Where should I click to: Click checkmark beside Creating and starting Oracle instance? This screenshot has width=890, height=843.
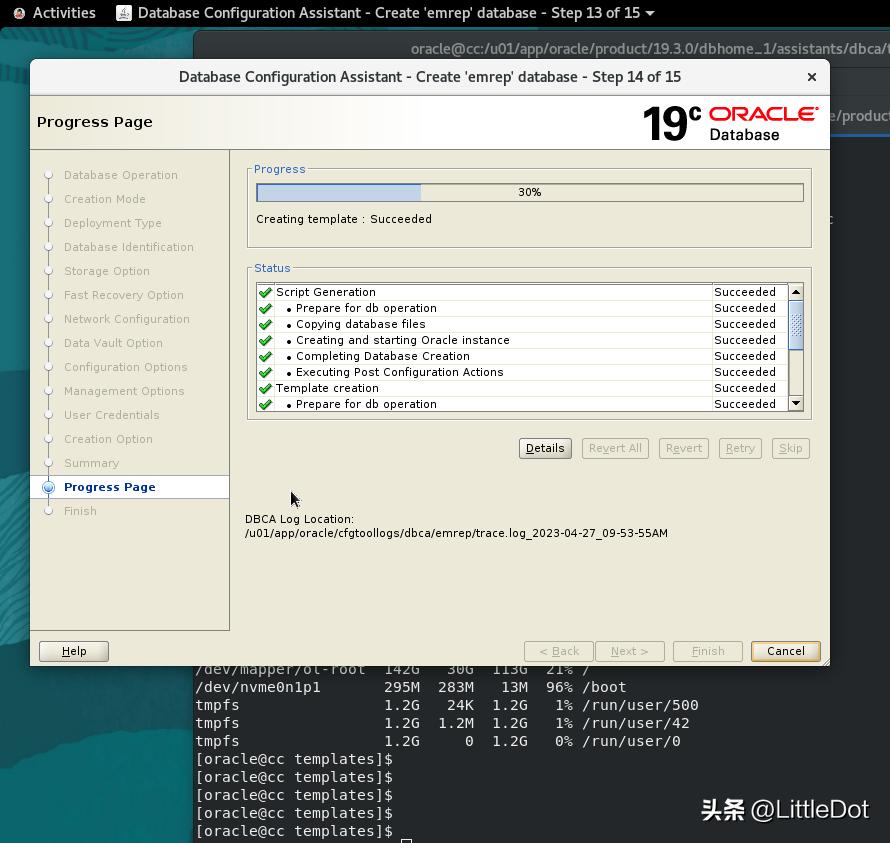(265, 340)
